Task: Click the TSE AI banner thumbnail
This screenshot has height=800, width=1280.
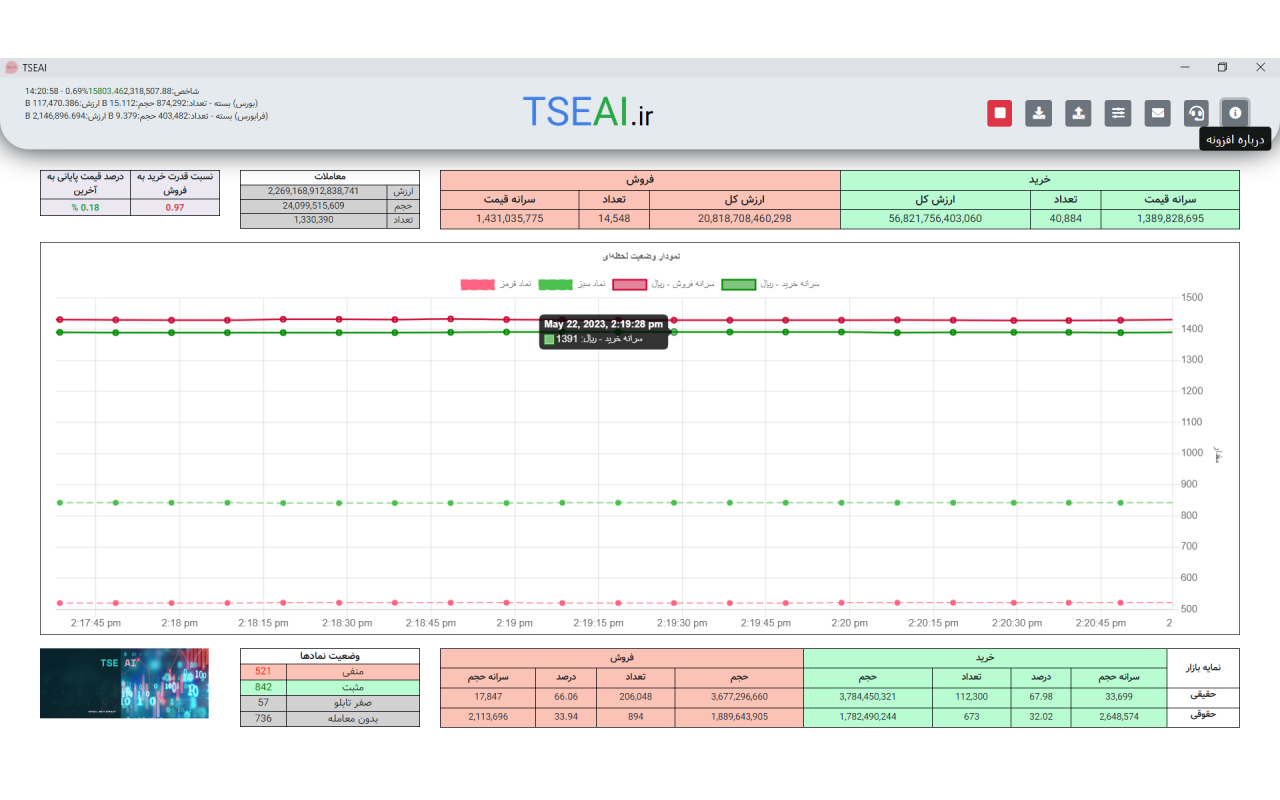Action: click(x=124, y=683)
